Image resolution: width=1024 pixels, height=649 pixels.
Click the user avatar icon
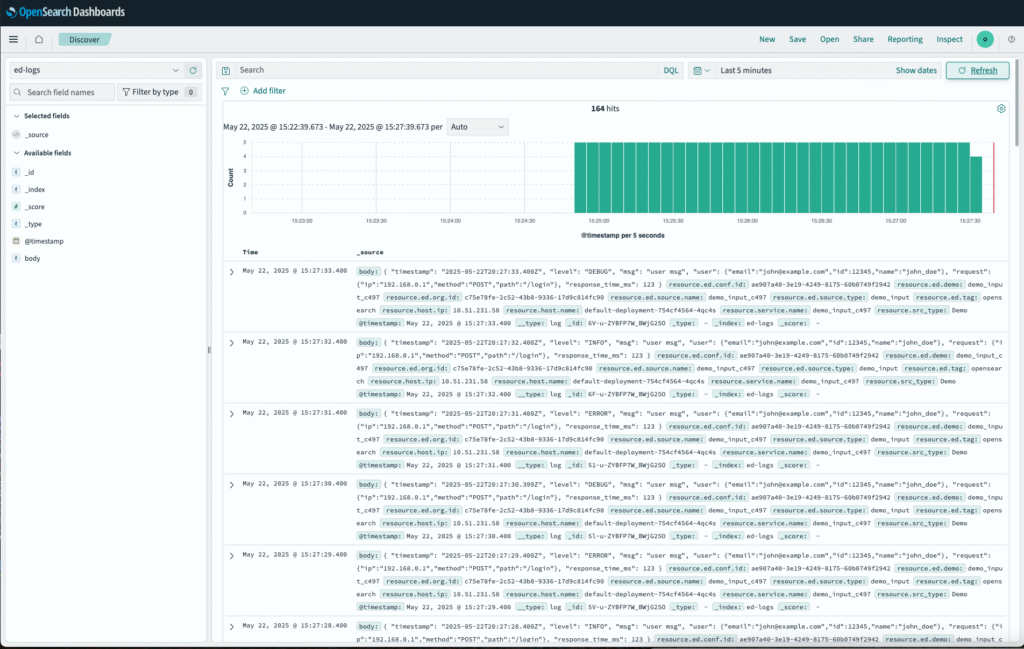point(985,39)
